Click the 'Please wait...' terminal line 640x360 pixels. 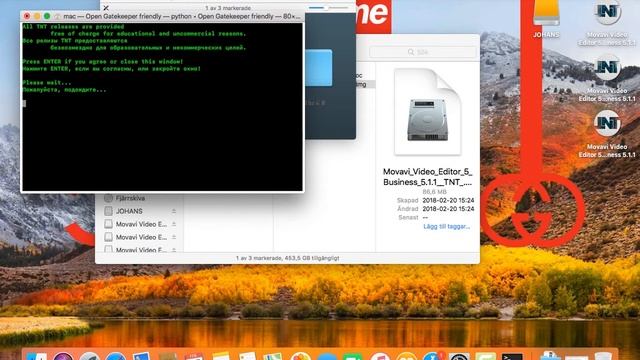[47, 82]
